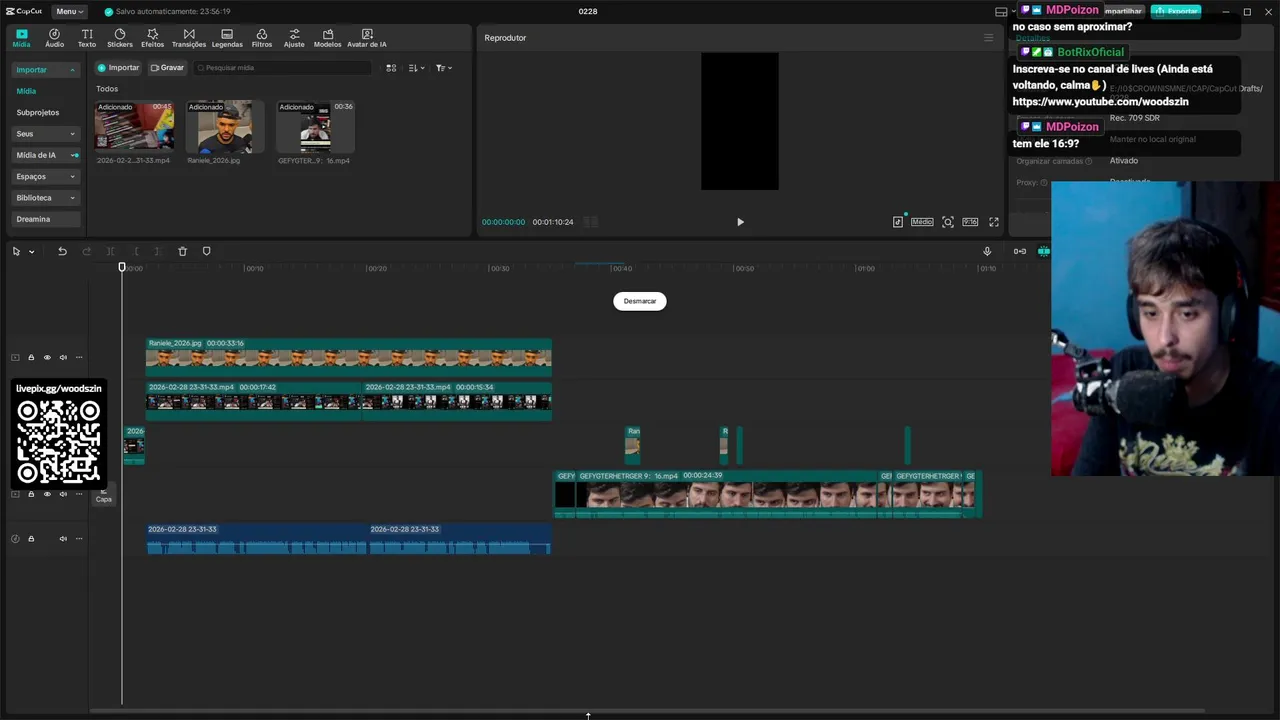This screenshot has width=1280, height=720.
Task: Open the 9:16 aspect ratio button
Action: coord(970,222)
